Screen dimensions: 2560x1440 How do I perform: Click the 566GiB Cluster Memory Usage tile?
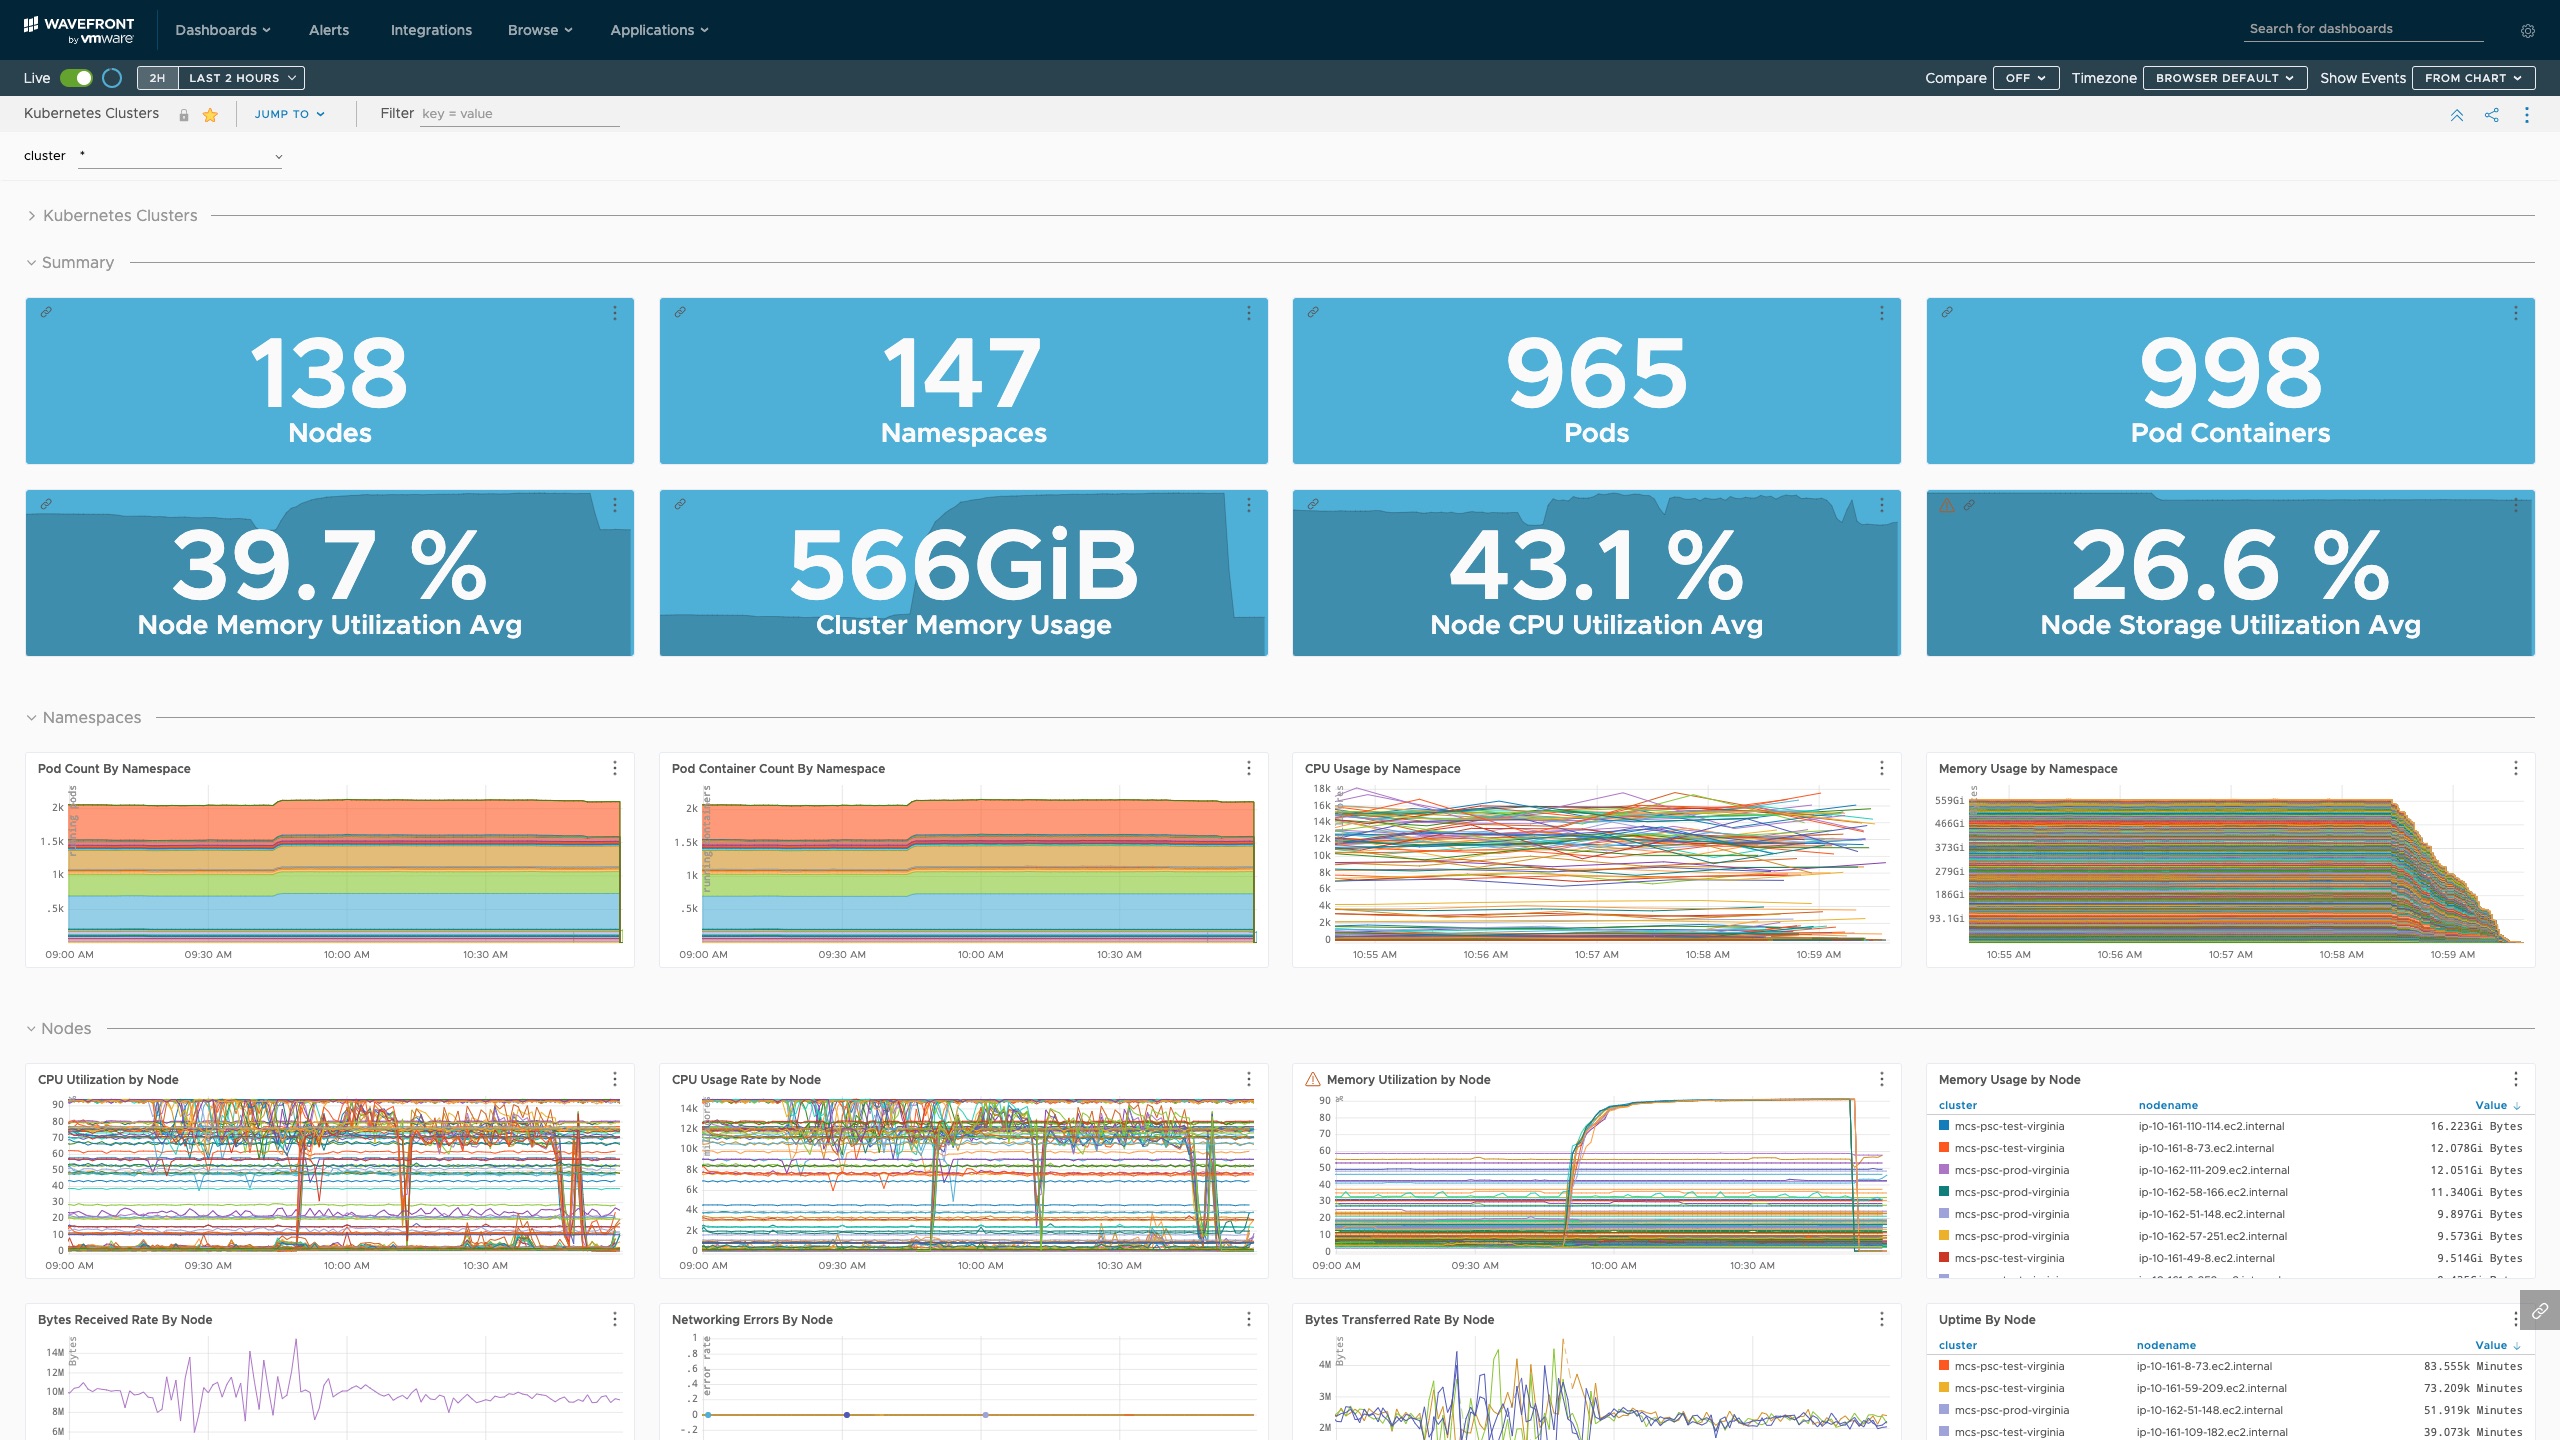963,573
